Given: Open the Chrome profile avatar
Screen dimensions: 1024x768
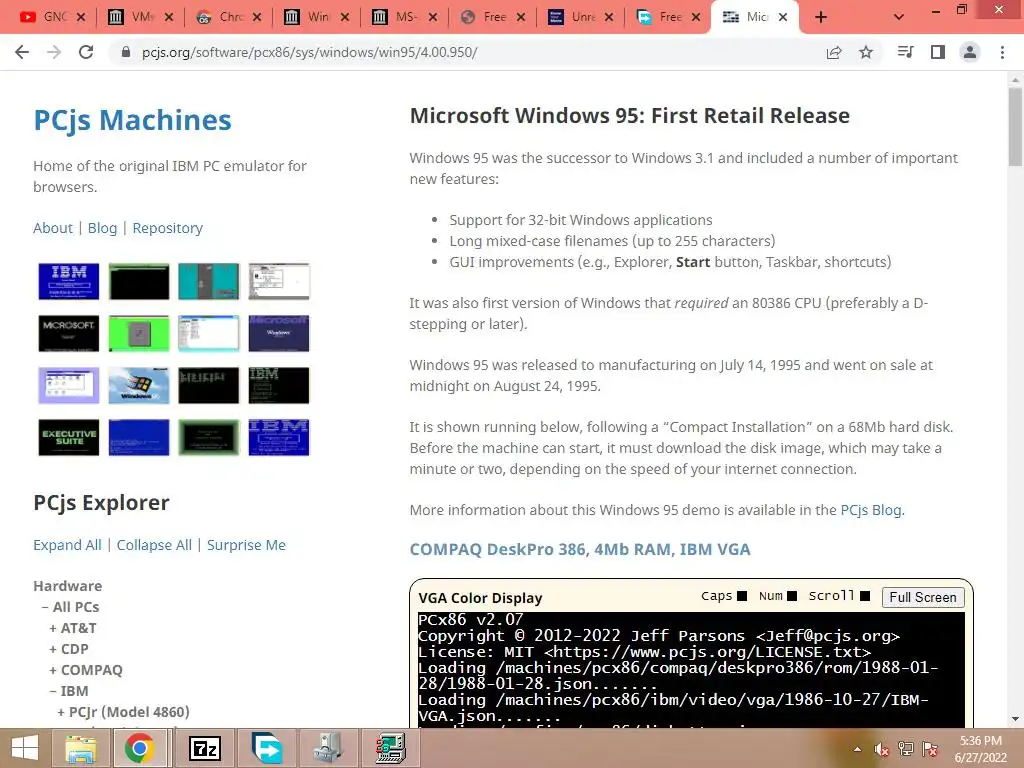Looking at the screenshot, I should coord(970,52).
